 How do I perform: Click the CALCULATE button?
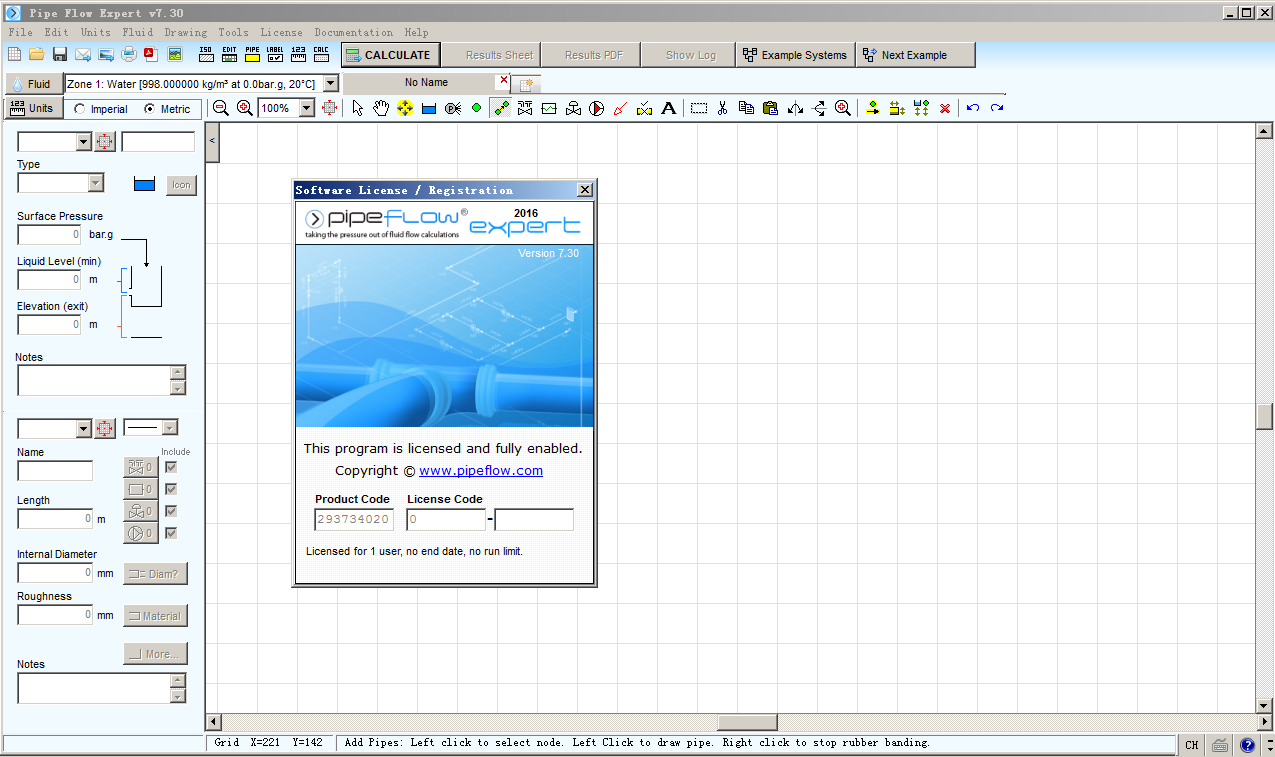(391, 55)
